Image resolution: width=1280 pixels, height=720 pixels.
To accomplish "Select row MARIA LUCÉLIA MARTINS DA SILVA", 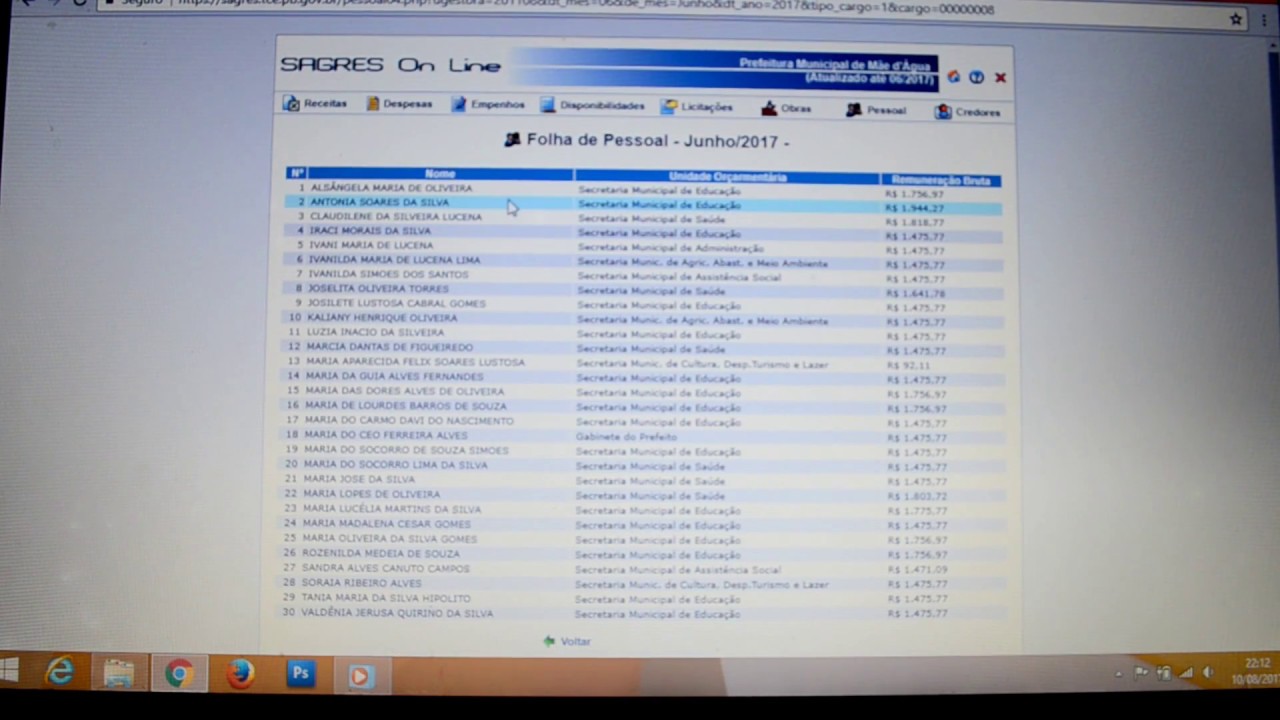I will tap(643, 510).
